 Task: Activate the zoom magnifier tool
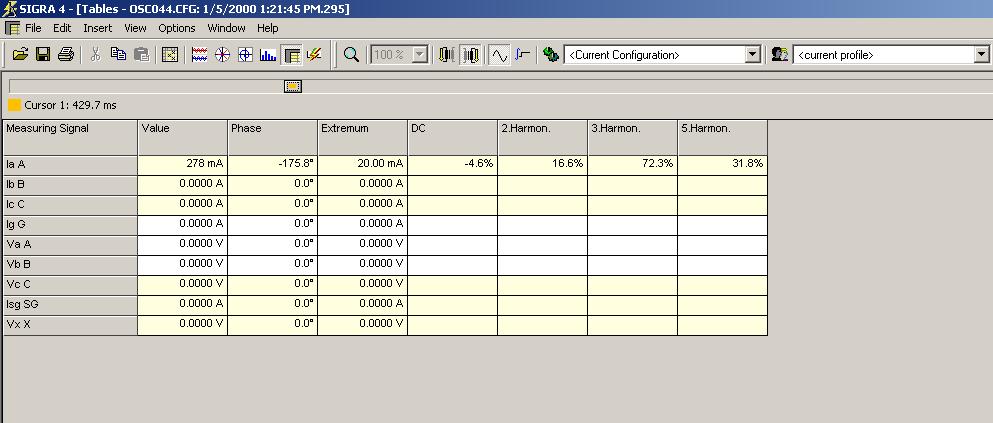(351, 54)
